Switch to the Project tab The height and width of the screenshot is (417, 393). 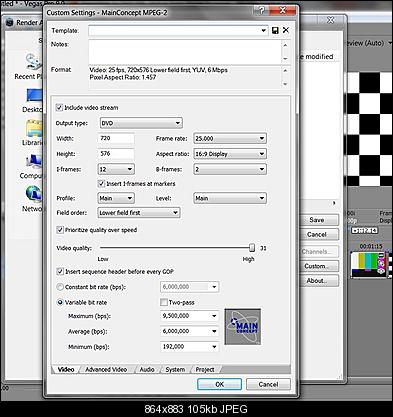[x=205, y=369]
